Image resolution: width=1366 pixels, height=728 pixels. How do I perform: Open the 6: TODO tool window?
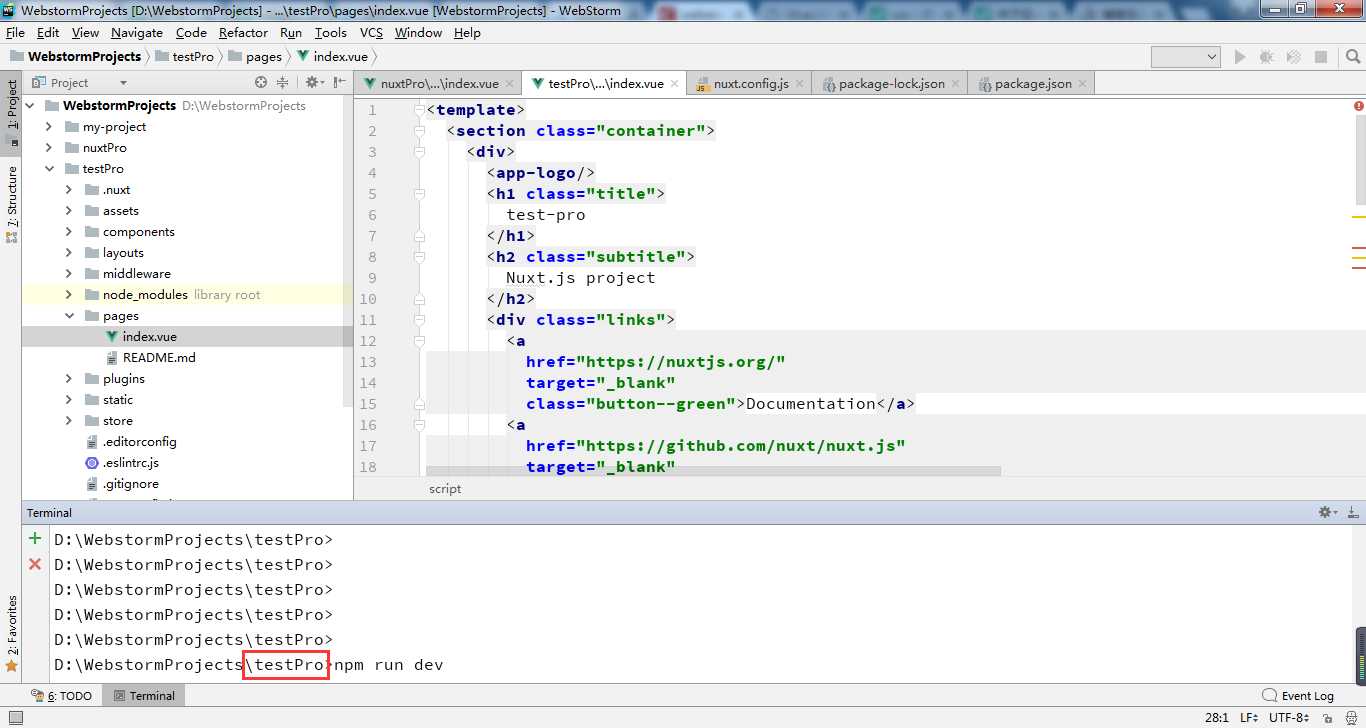coord(61,696)
